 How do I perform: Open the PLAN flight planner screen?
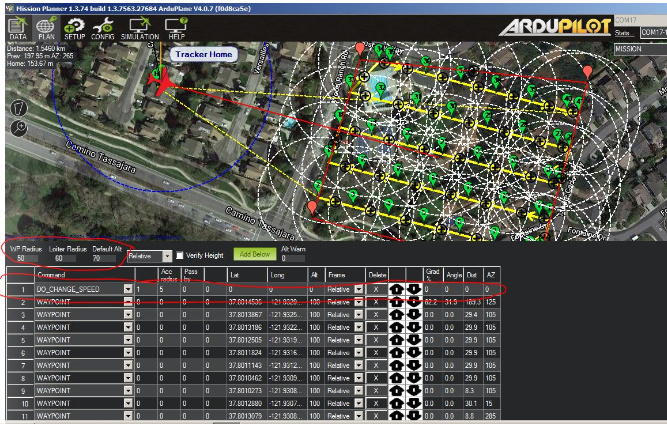pyautogui.click(x=46, y=29)
